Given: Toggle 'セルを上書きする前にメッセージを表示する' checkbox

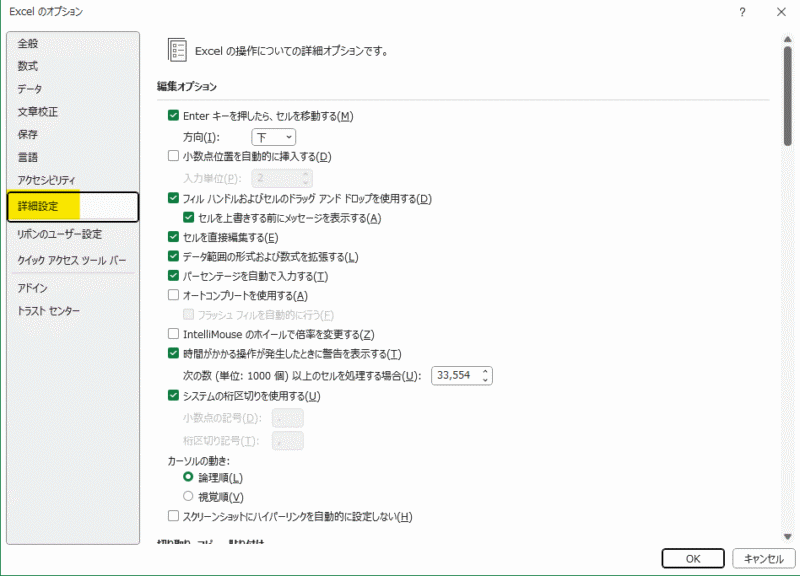Looking at the screenshot, I should click(x=189, y=217).
